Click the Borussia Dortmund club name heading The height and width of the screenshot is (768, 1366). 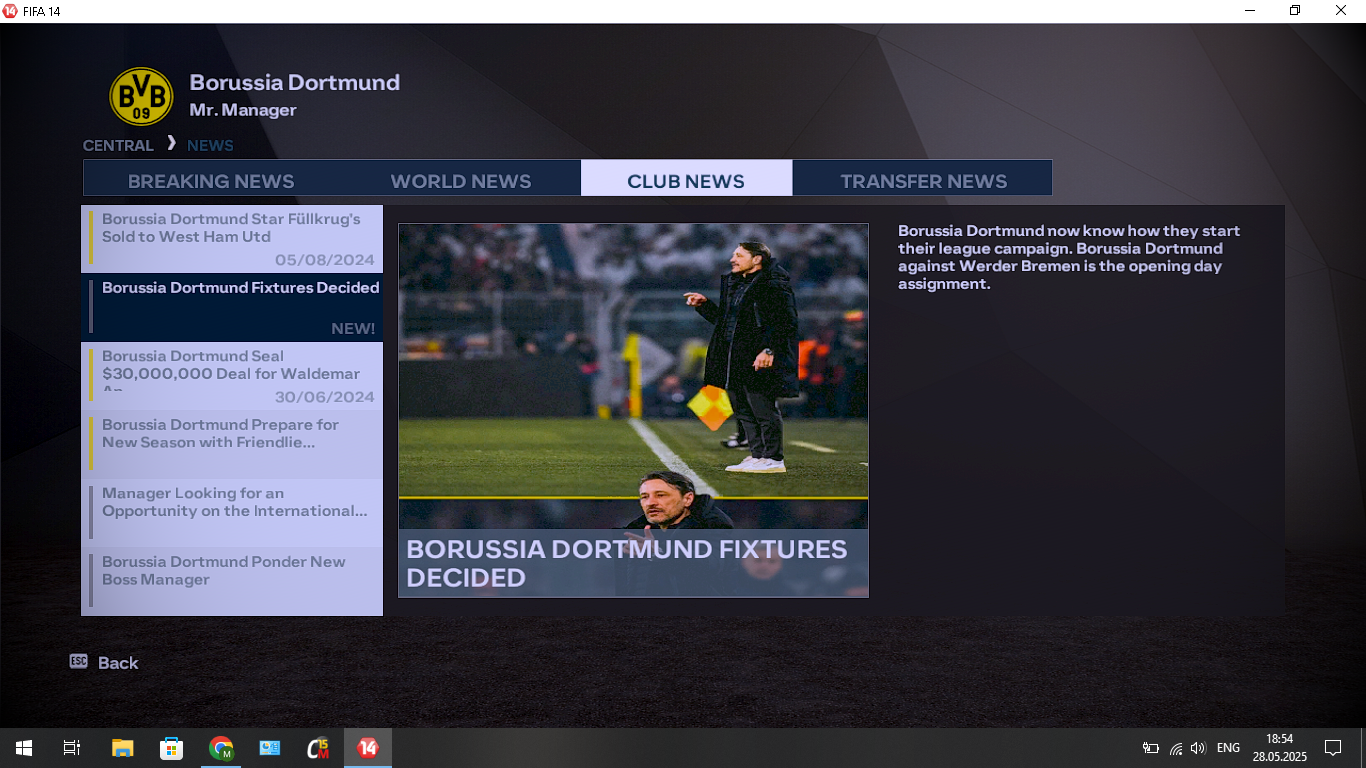[295, 82]
